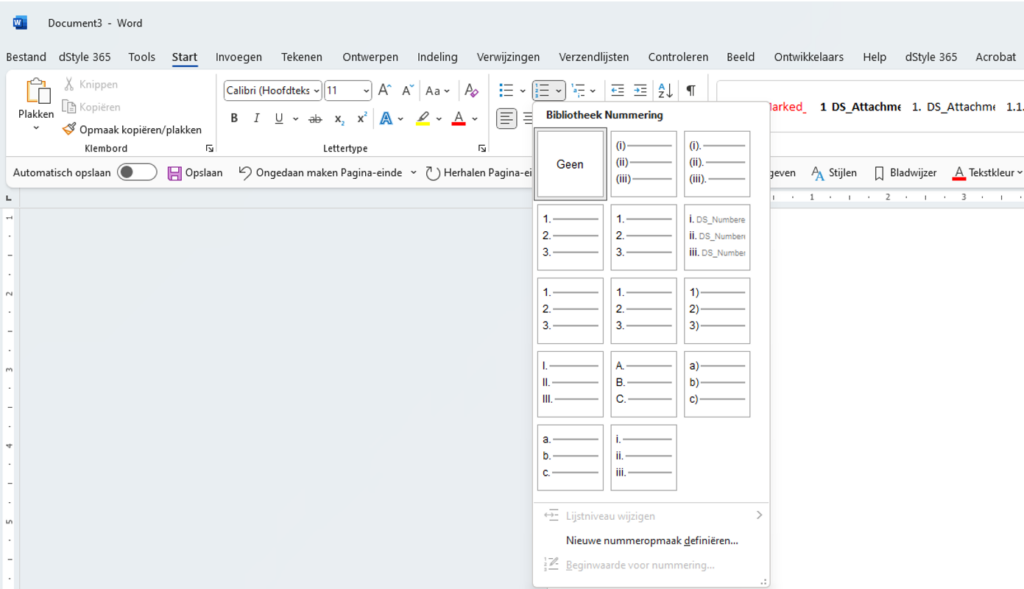This screenshot has height=589, width=1024.
Task: Select I. II. III. Roman numbering
Action: [570, 384]
